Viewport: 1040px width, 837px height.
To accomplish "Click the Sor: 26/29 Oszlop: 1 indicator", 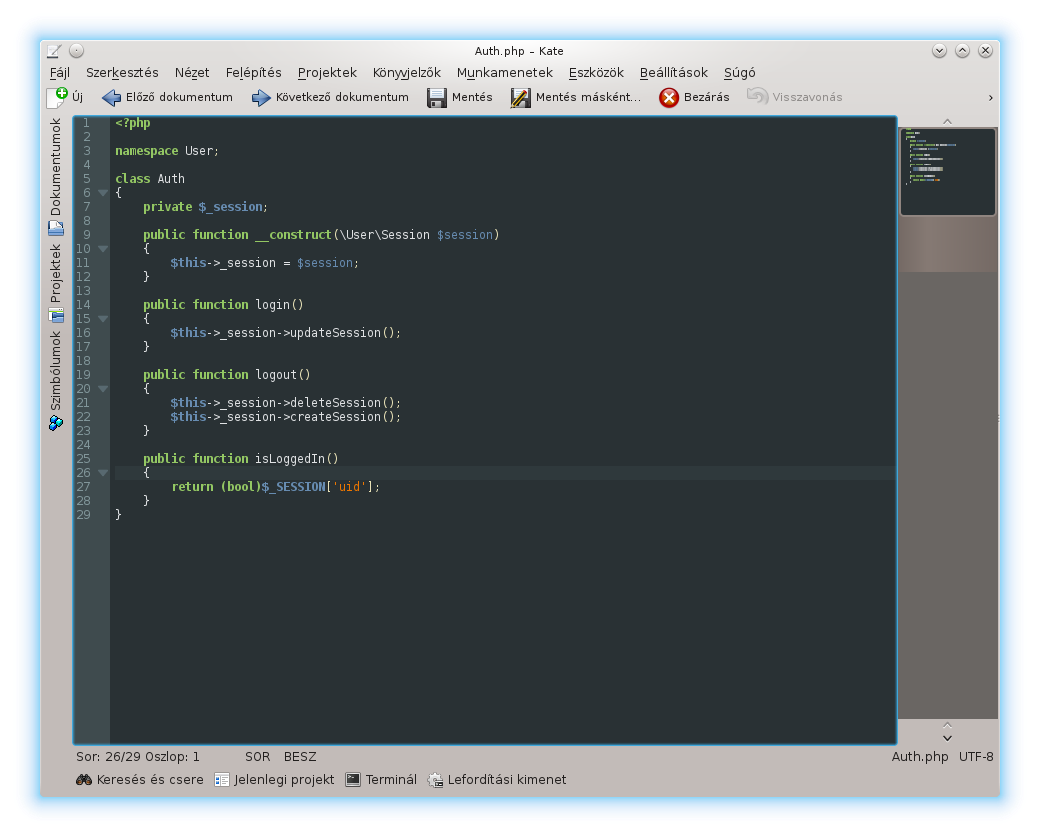I will pyautogui.click(x=137, y=757).
